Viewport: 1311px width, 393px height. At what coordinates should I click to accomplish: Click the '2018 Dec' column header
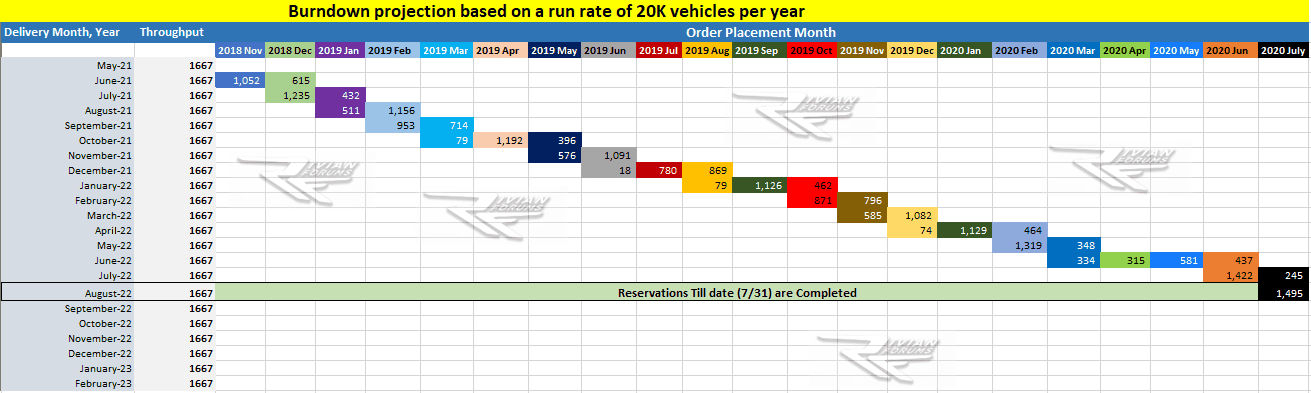[290, 49]
